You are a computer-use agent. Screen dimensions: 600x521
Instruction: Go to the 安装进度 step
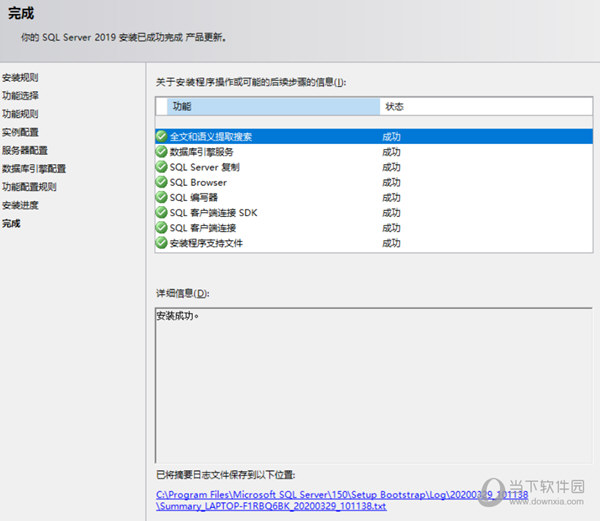tap(20, 205)
